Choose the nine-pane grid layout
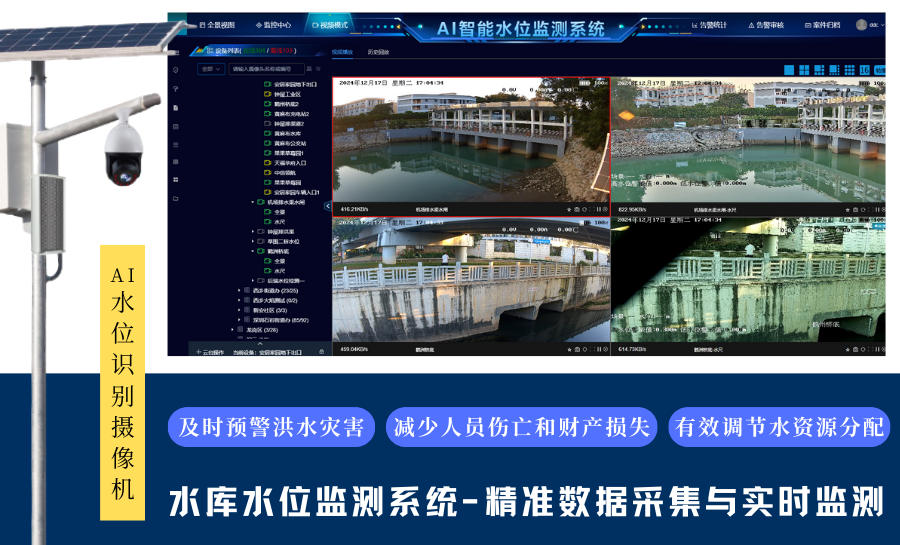The width and height of the screenshot is (900, 545). 849,70
